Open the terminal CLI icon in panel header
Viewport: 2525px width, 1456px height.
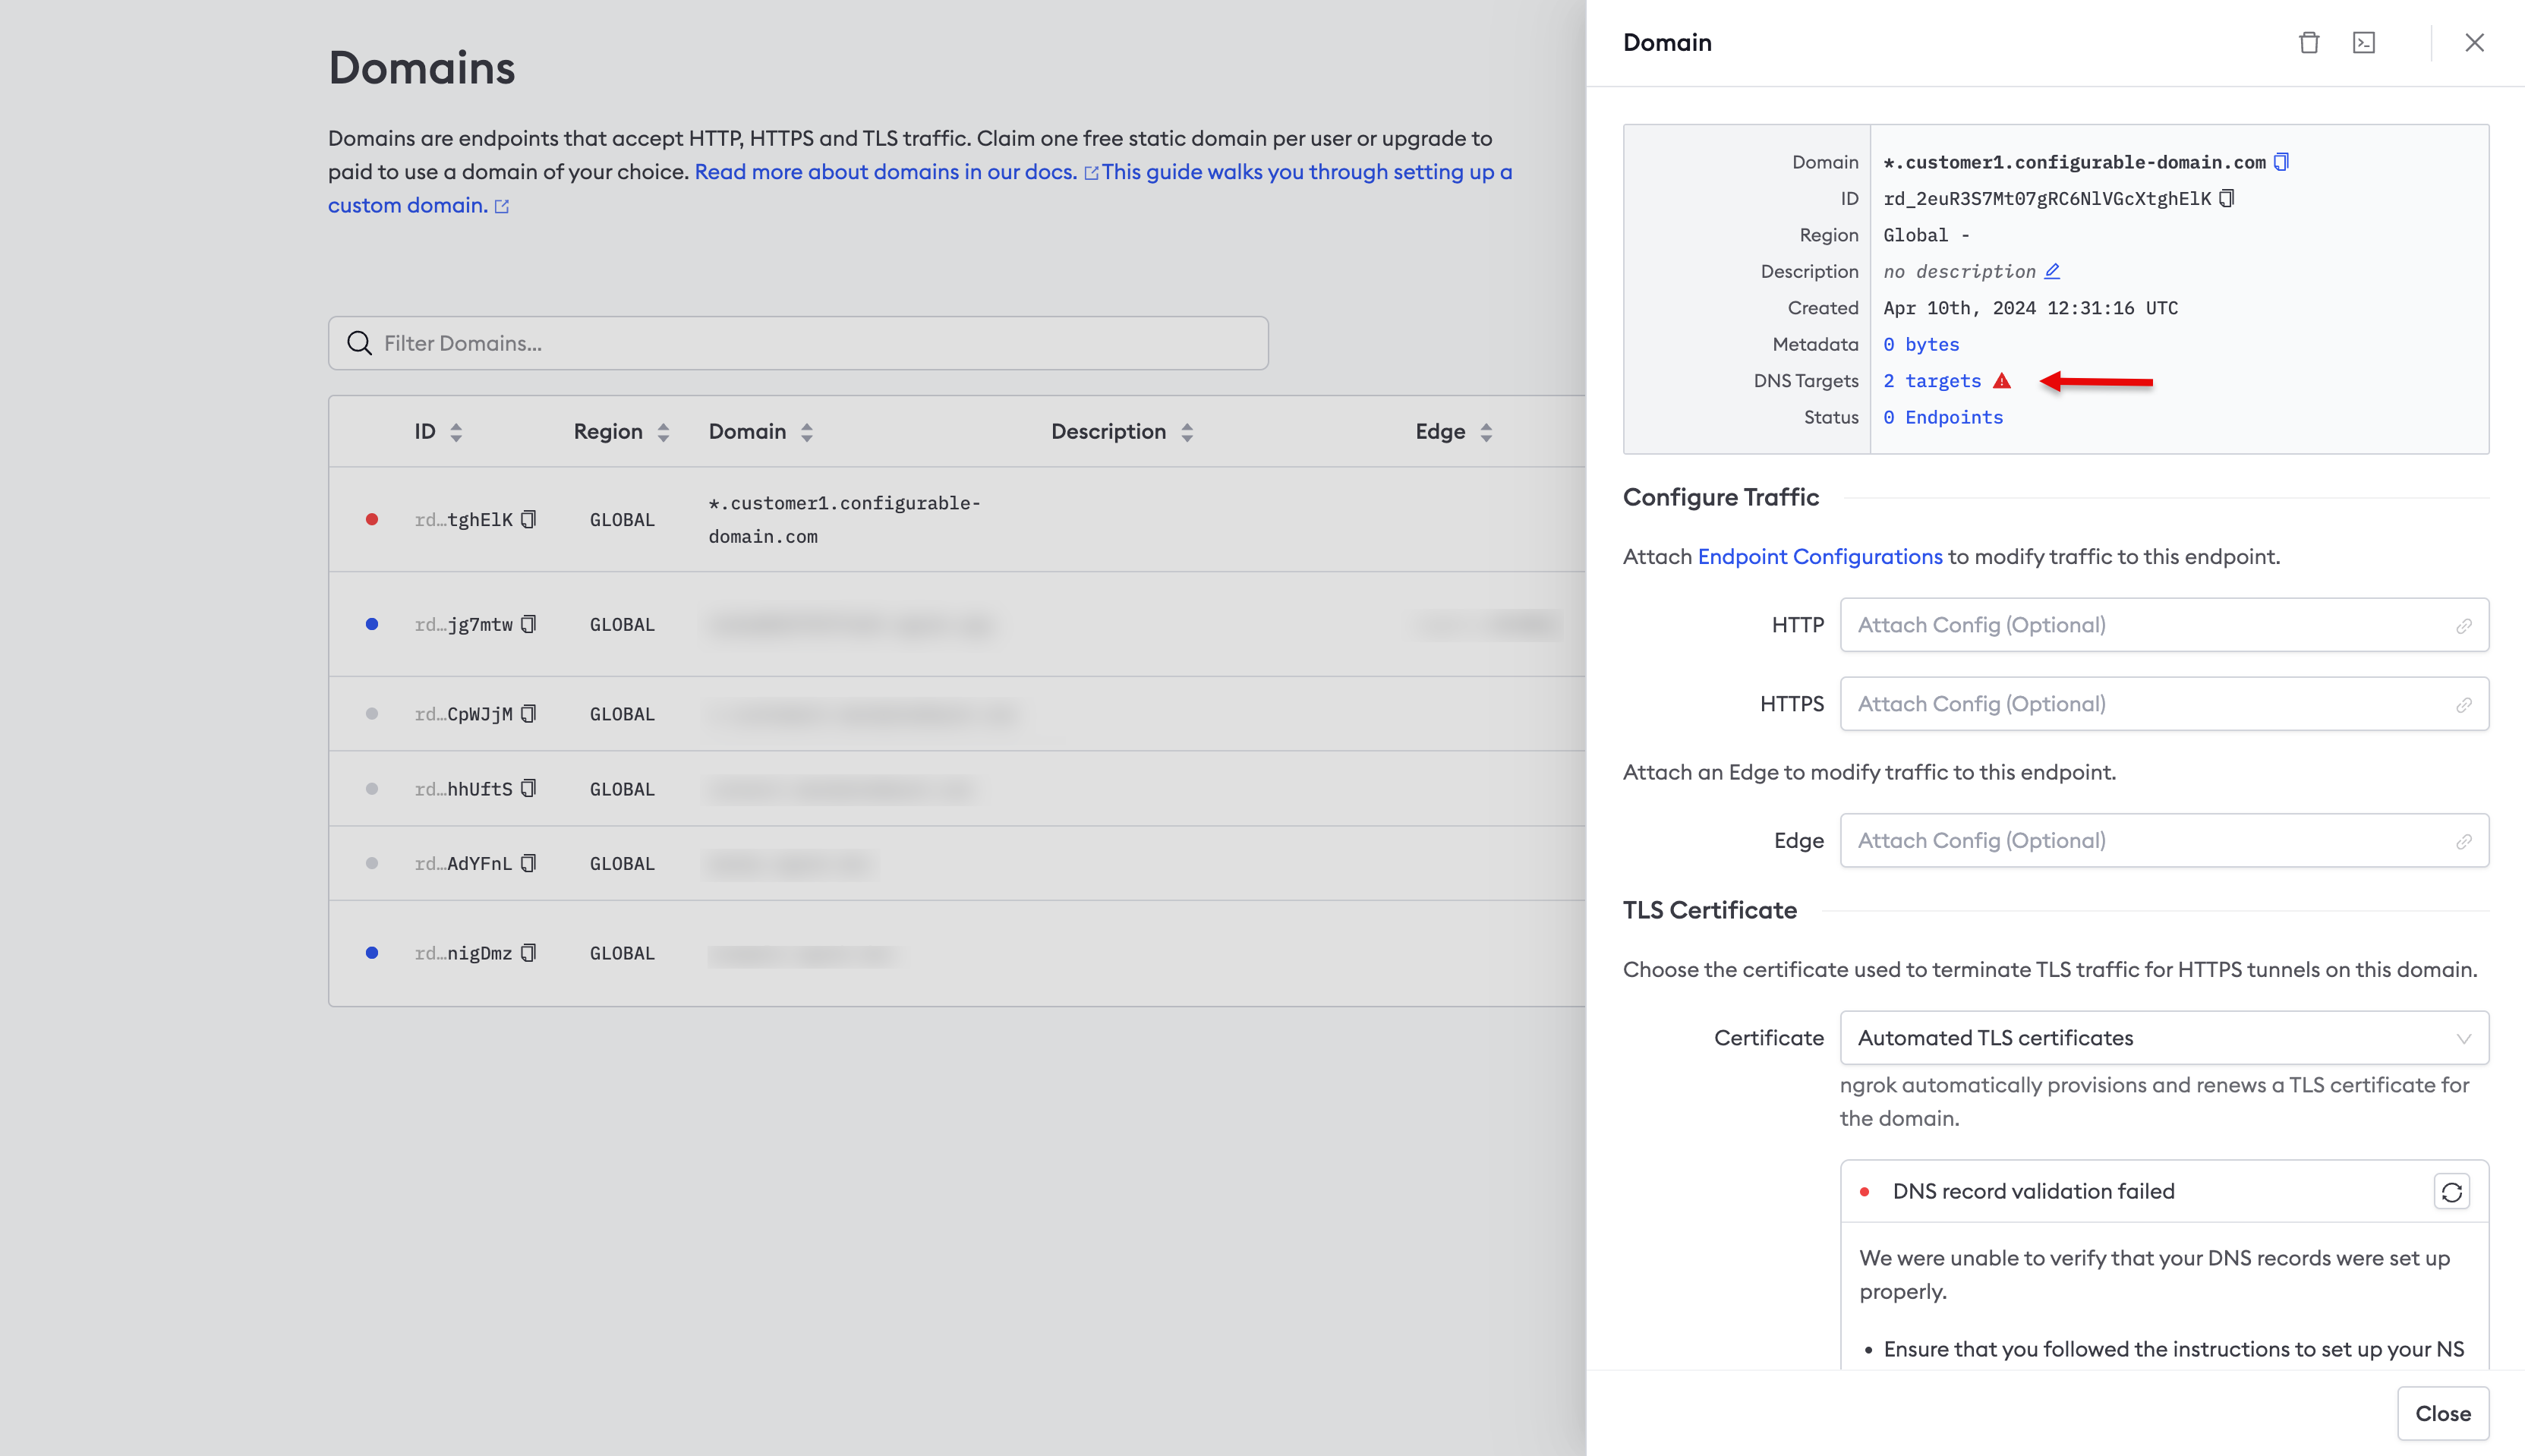click(2363, 43)
